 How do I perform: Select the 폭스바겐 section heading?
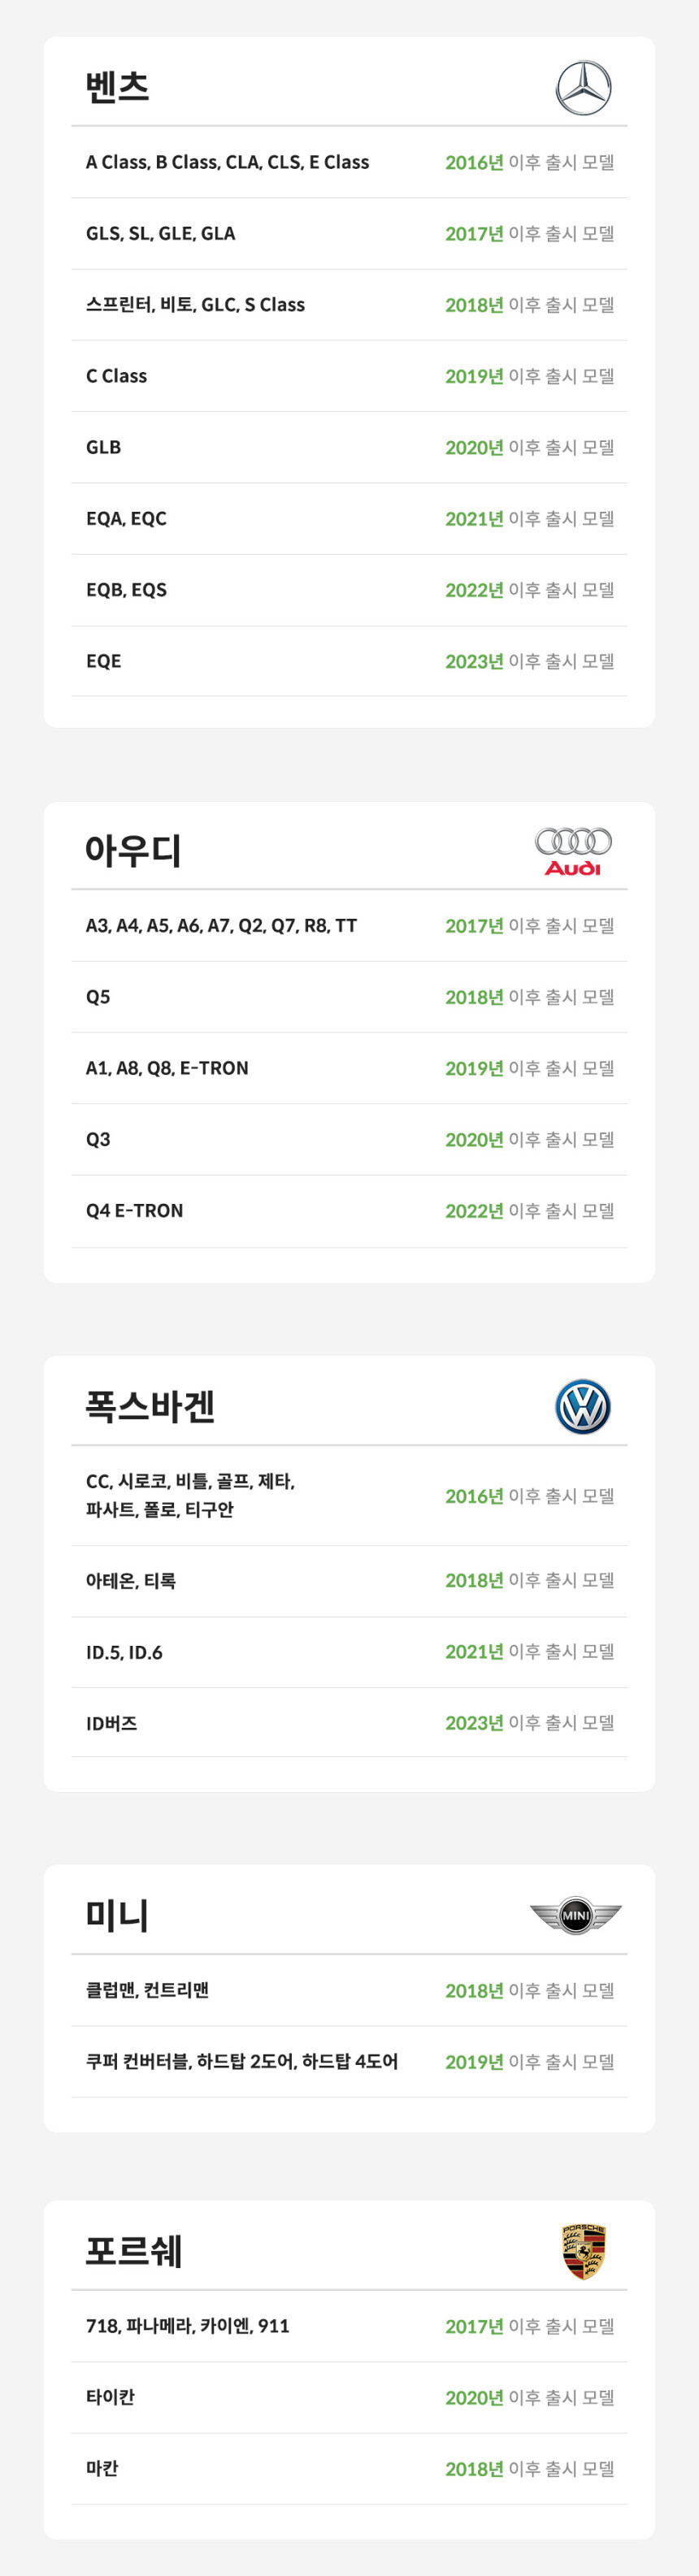point(150,1406)
